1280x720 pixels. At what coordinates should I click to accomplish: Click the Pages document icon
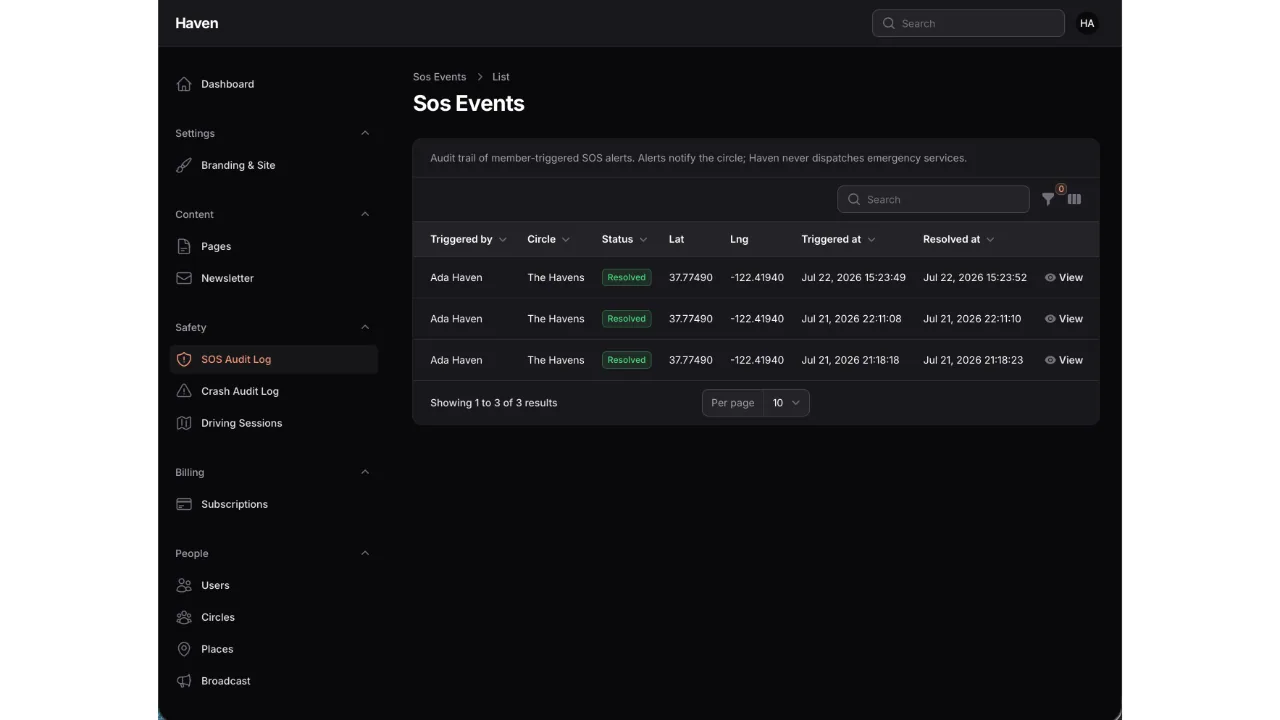pyautogui.click(x=184, y=246)
